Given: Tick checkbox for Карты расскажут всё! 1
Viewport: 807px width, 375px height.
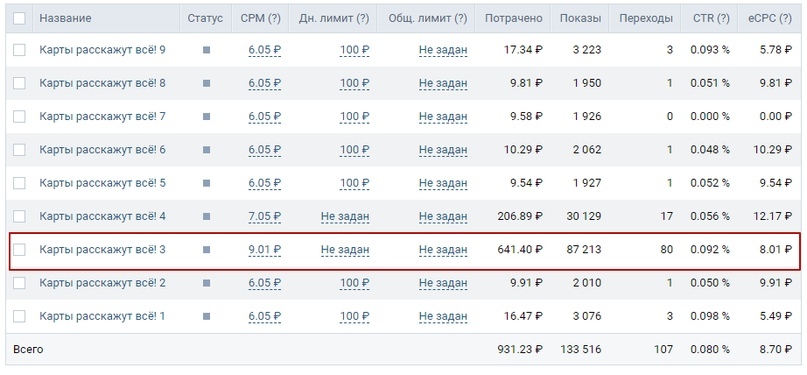Looking at the screenshot, I should point(19,316).
